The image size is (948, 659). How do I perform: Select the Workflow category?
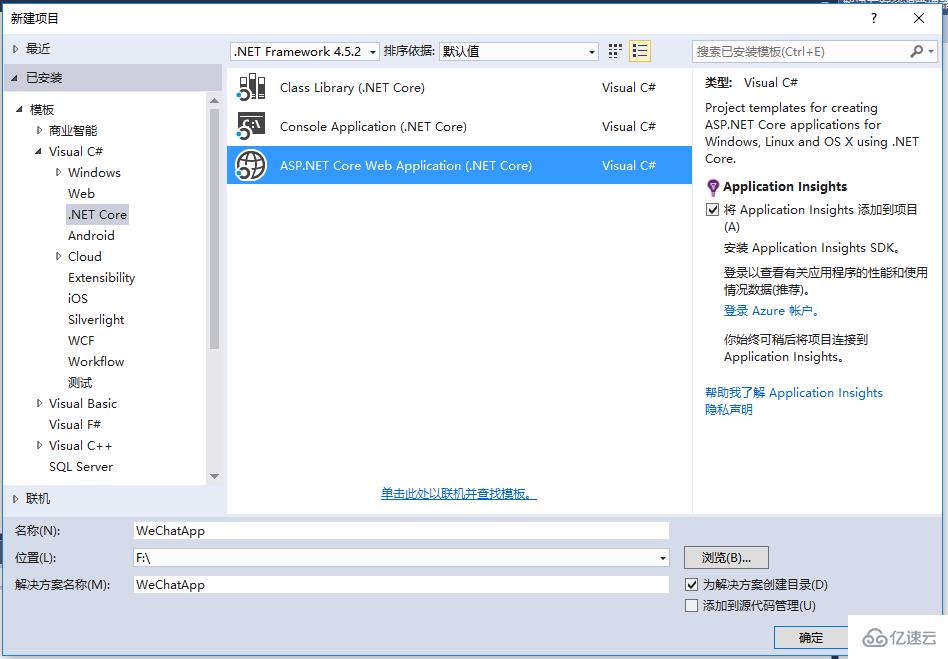(96, 362)
